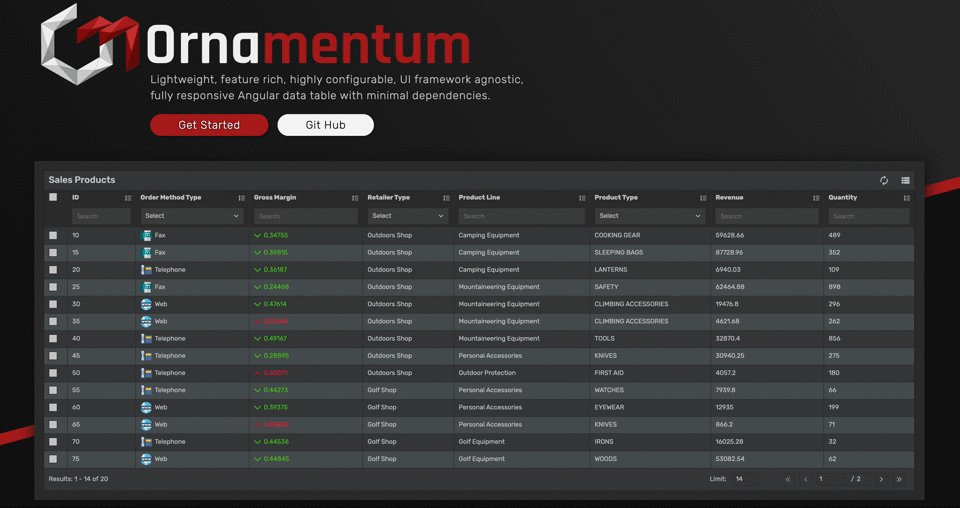Screen dimensions: 960x508
Task: Check the row with ID 10
Action: pyautogui.click(x=53, y=236)
